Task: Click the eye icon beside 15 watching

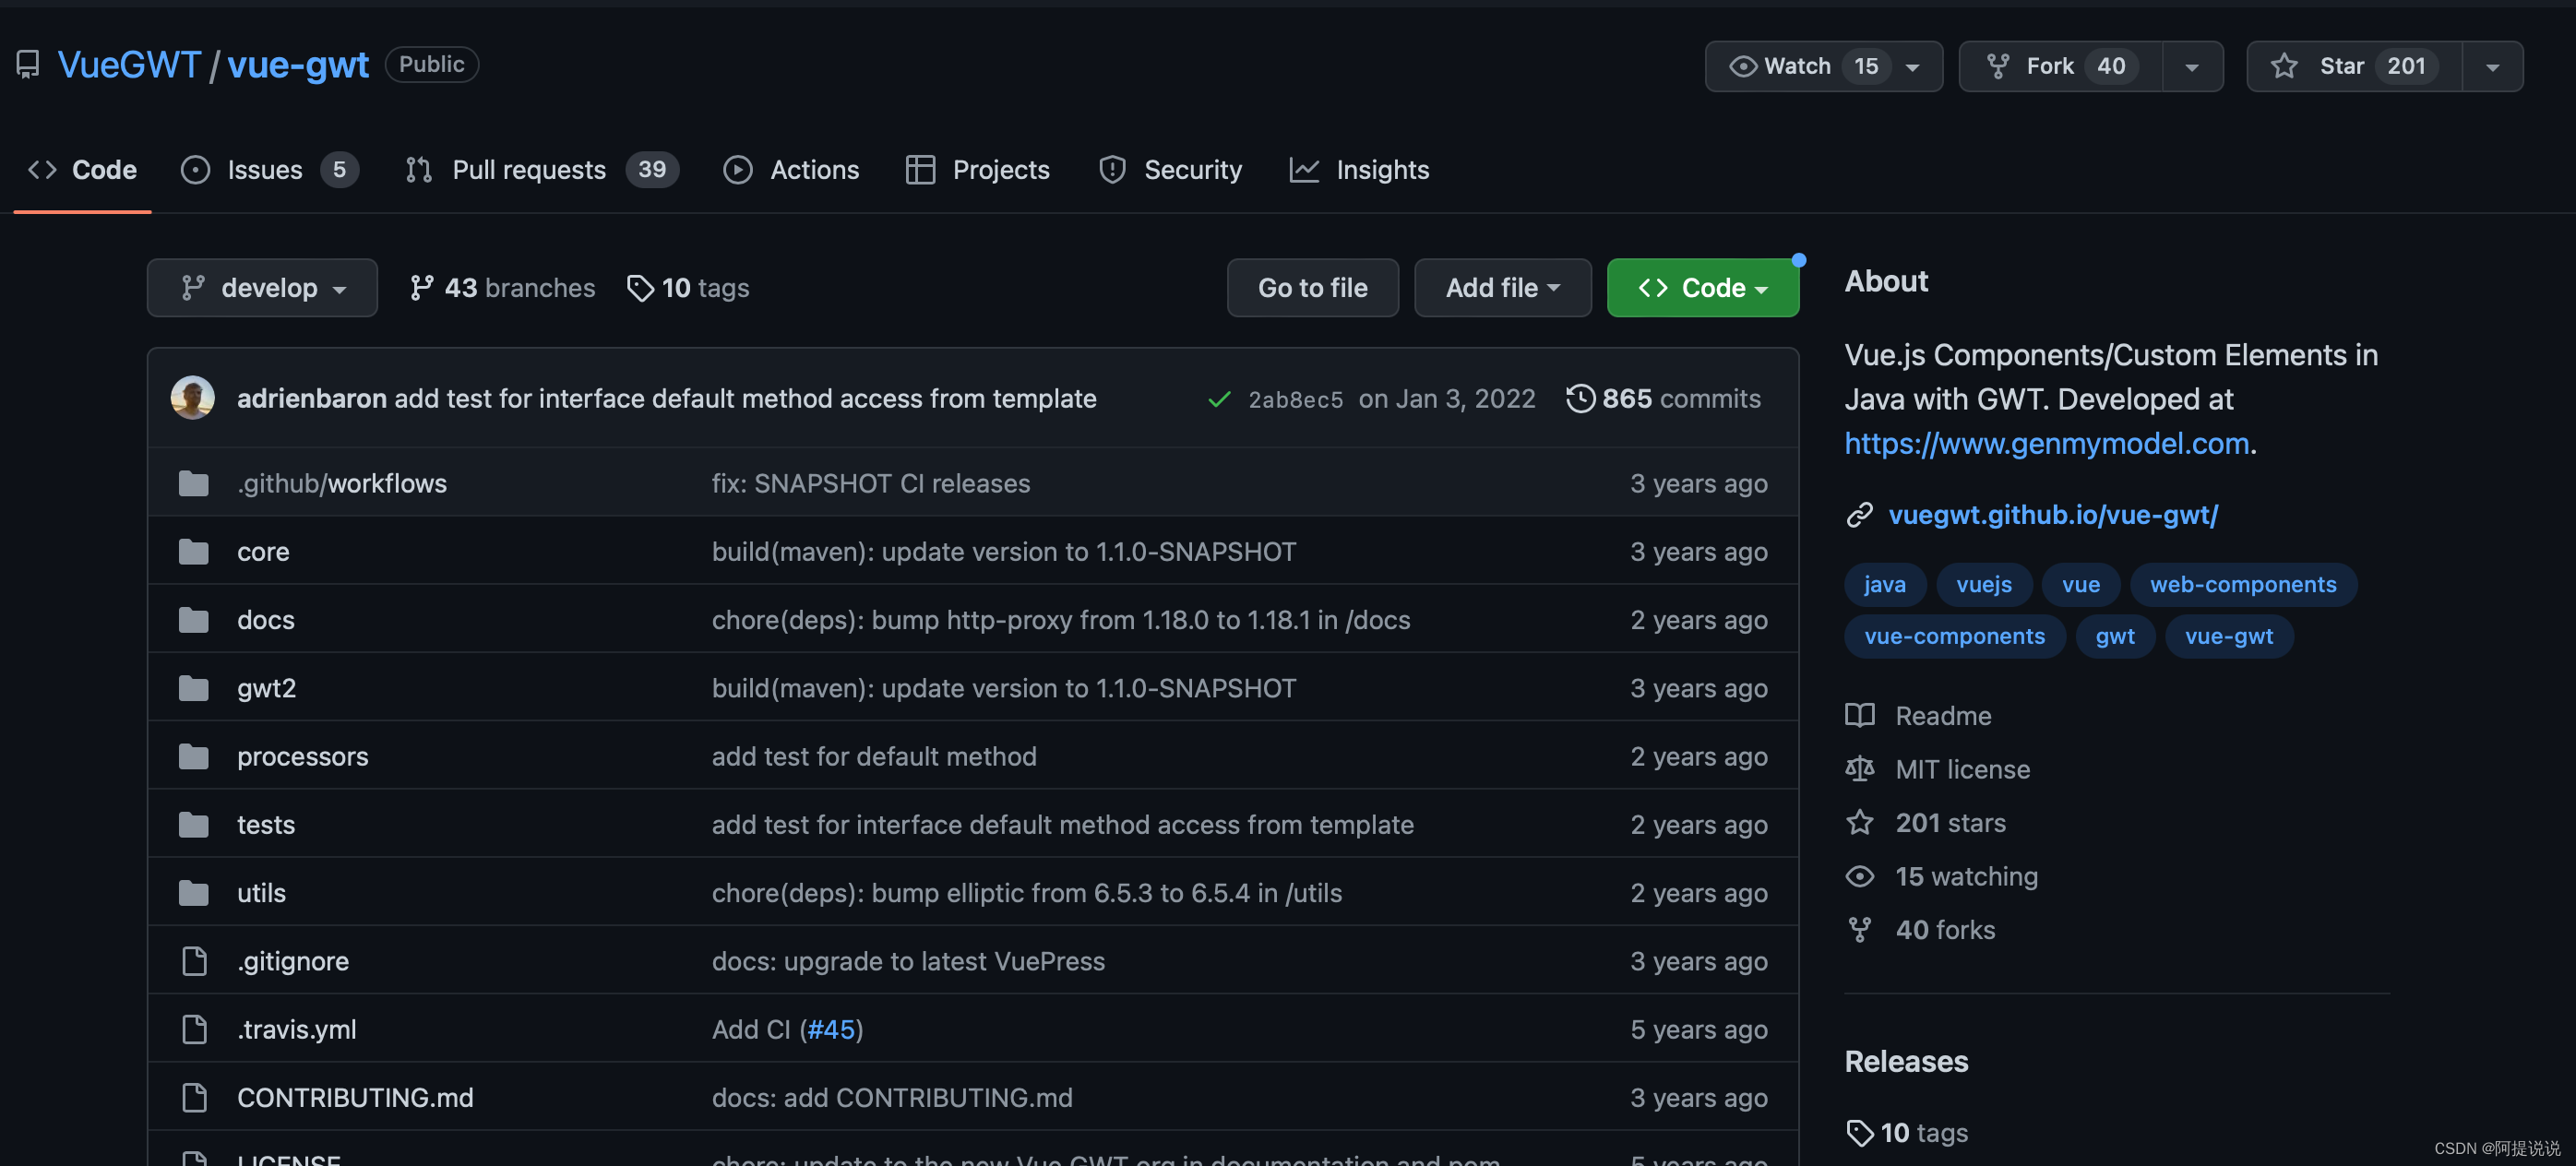Action: (1860, 876)
